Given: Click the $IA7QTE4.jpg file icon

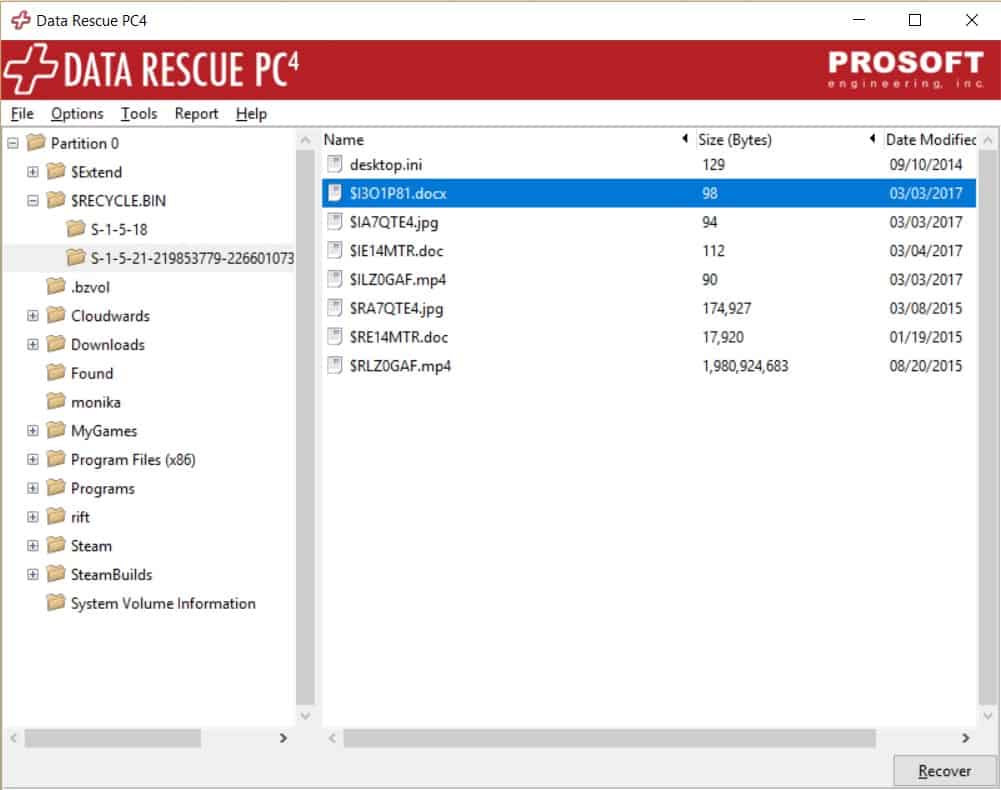Looking at the screenshot, I should [335, 222].
